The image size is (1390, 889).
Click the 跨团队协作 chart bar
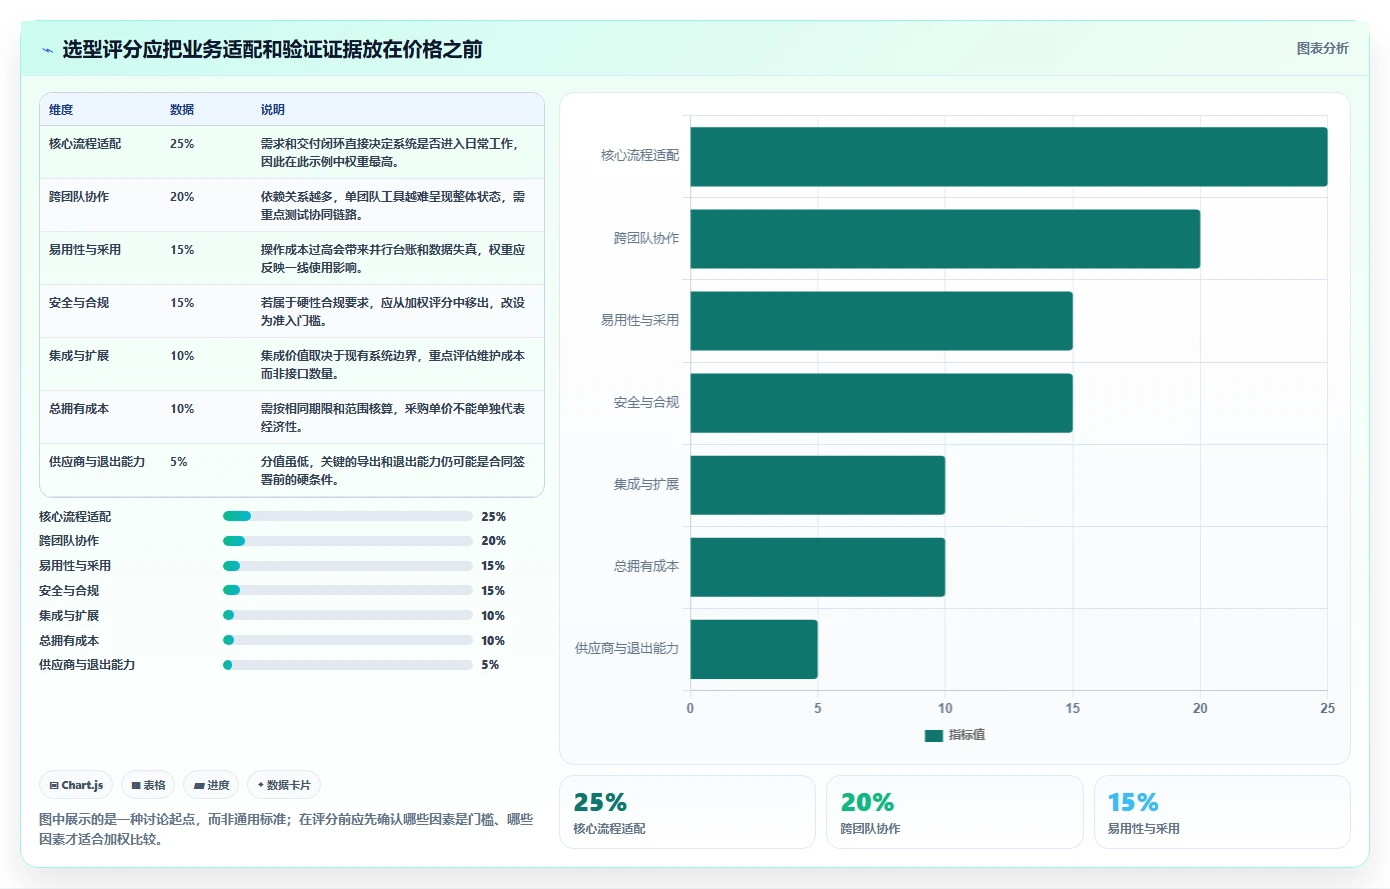(945, 239)
